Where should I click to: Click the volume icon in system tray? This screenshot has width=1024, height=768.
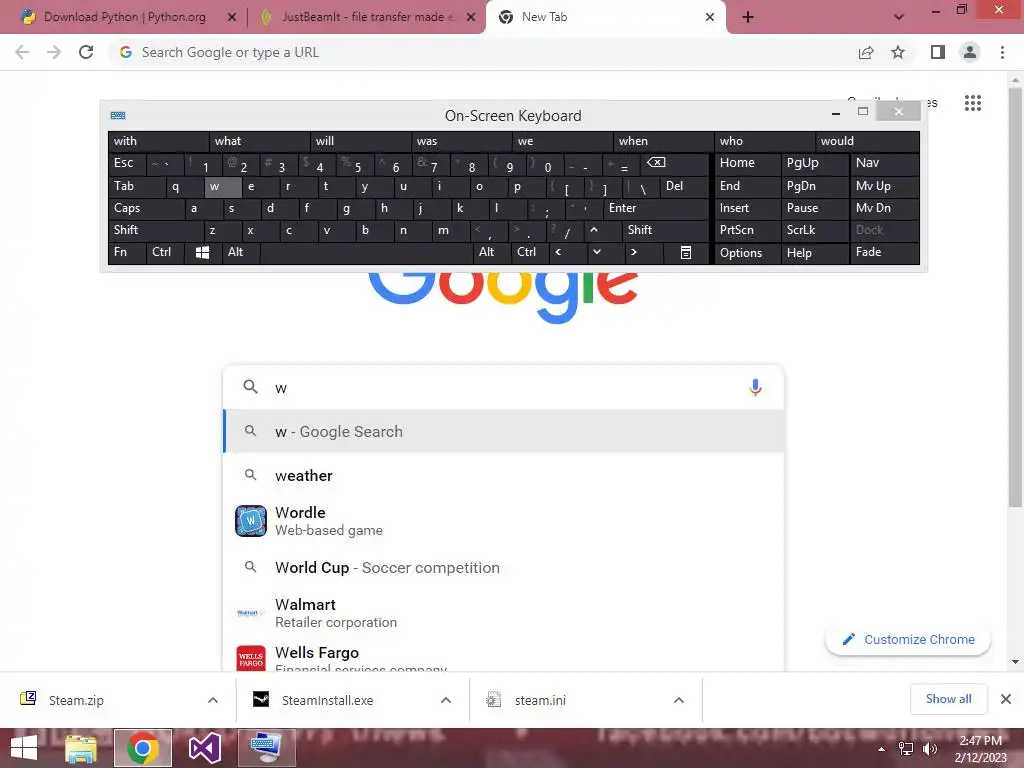click(929, 749)
